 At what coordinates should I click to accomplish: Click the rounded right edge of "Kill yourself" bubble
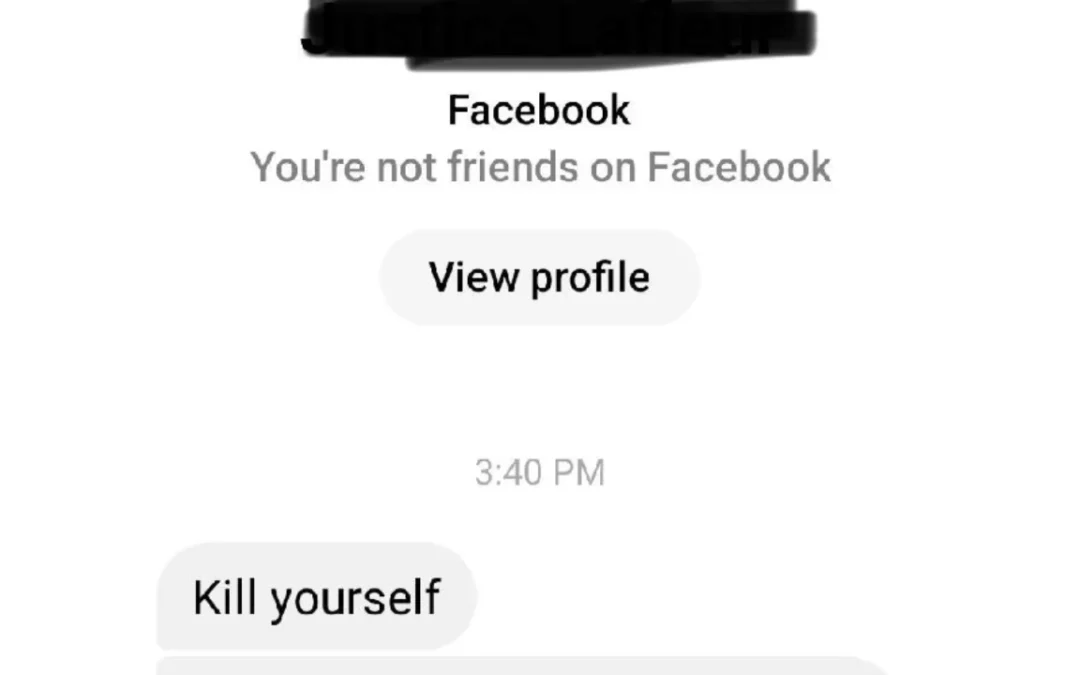pyautogui.click(x=461, y=596)
